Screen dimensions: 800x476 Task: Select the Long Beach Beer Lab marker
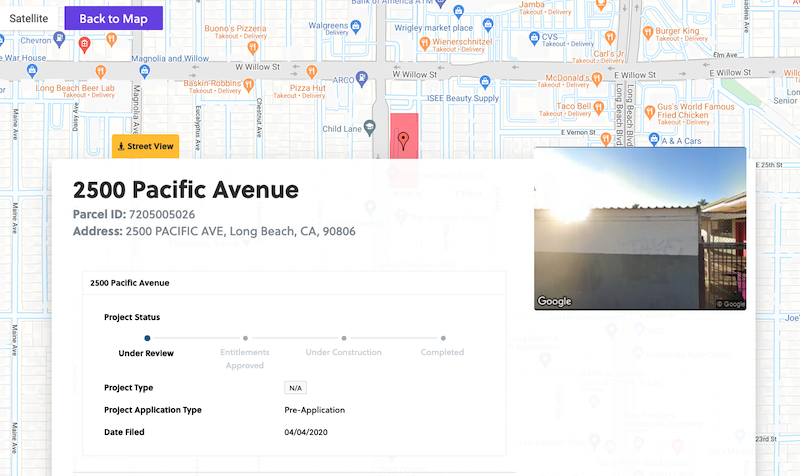pos(101,71)
